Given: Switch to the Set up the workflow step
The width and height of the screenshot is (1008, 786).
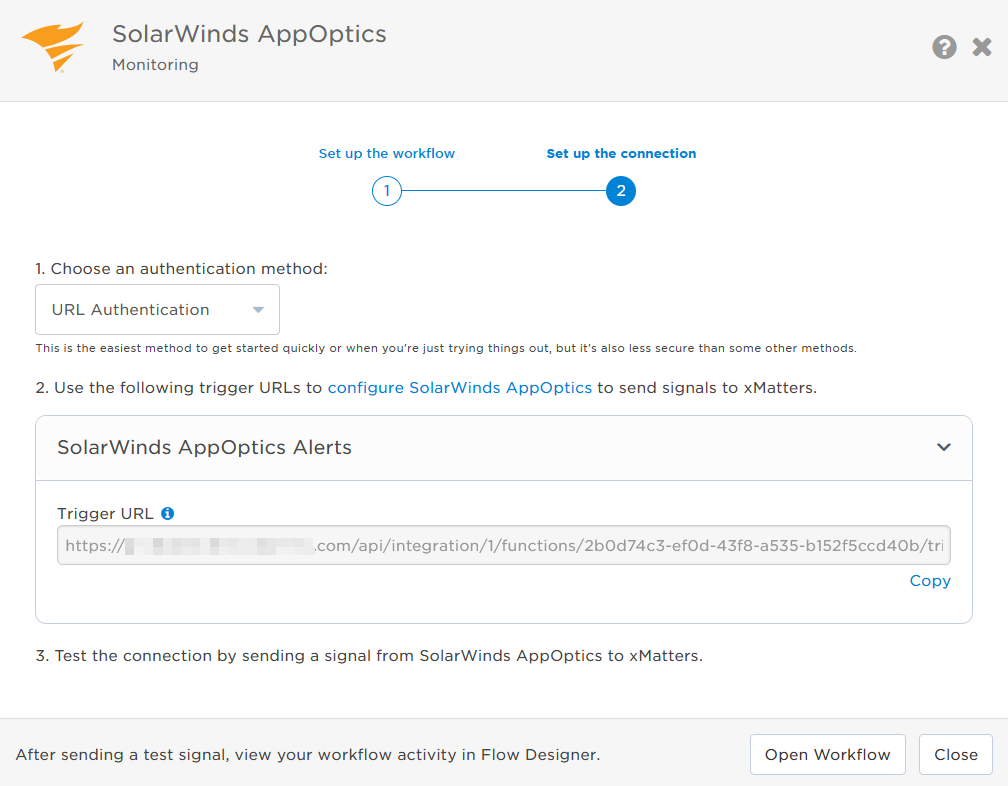Looking at the screenshot, I should [x=387, y=153].
